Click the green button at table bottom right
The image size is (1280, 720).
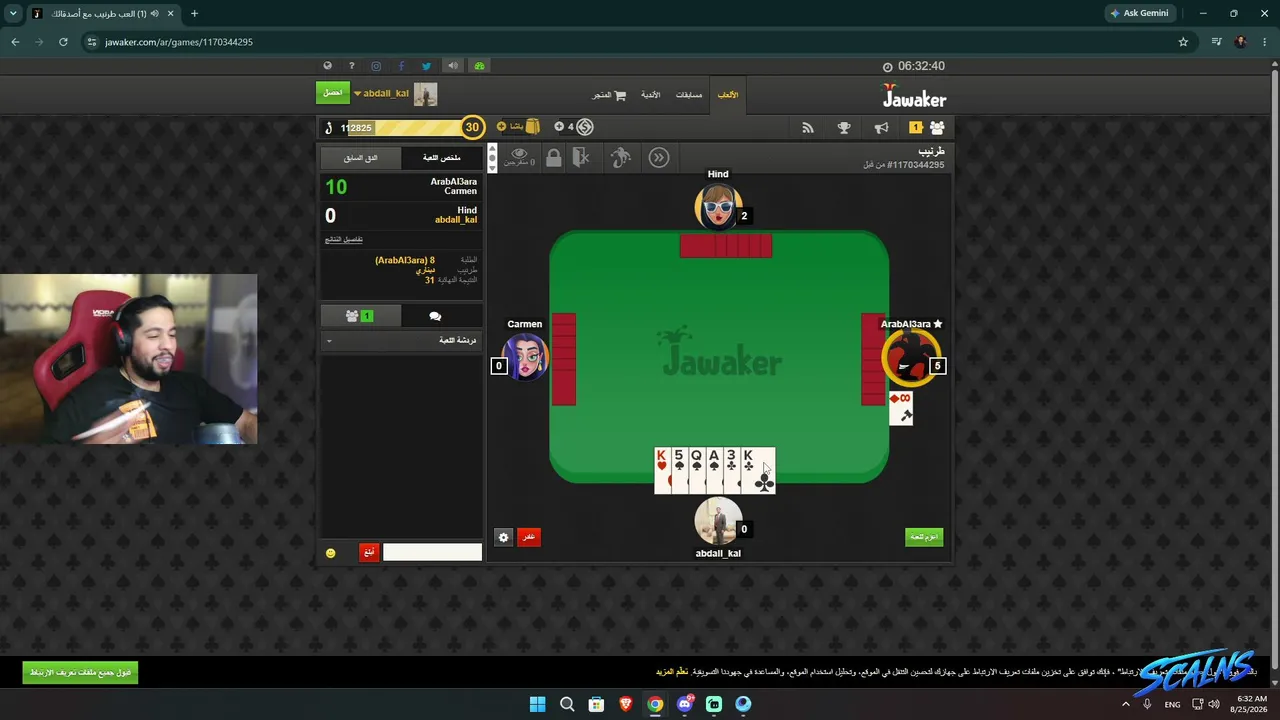pos(924,537)
